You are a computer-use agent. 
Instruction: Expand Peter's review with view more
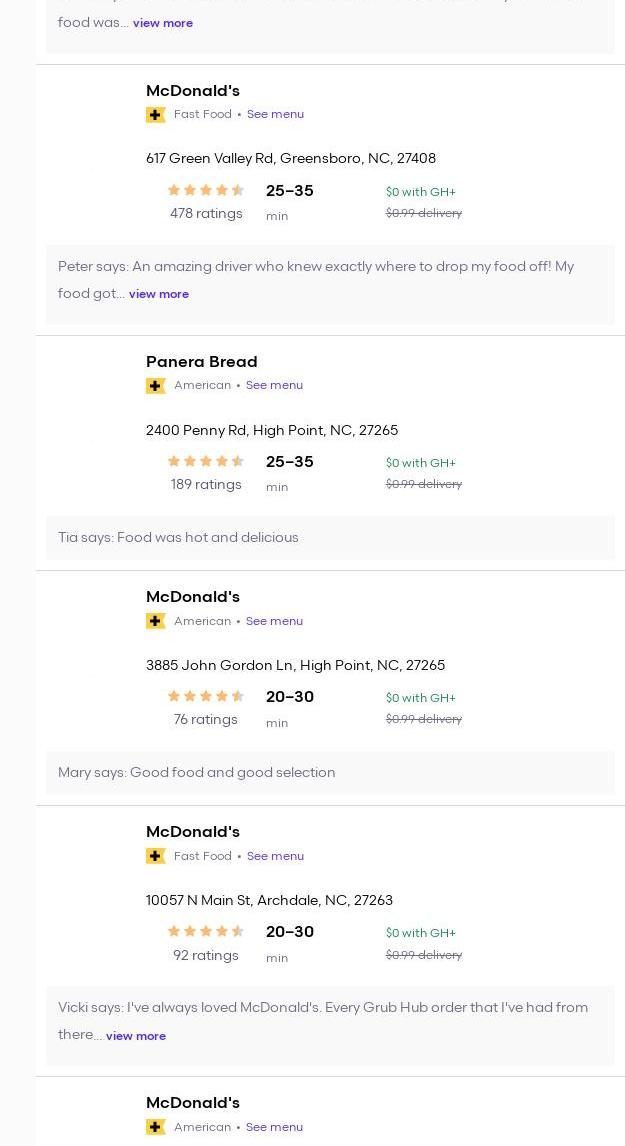coord(159,294)
